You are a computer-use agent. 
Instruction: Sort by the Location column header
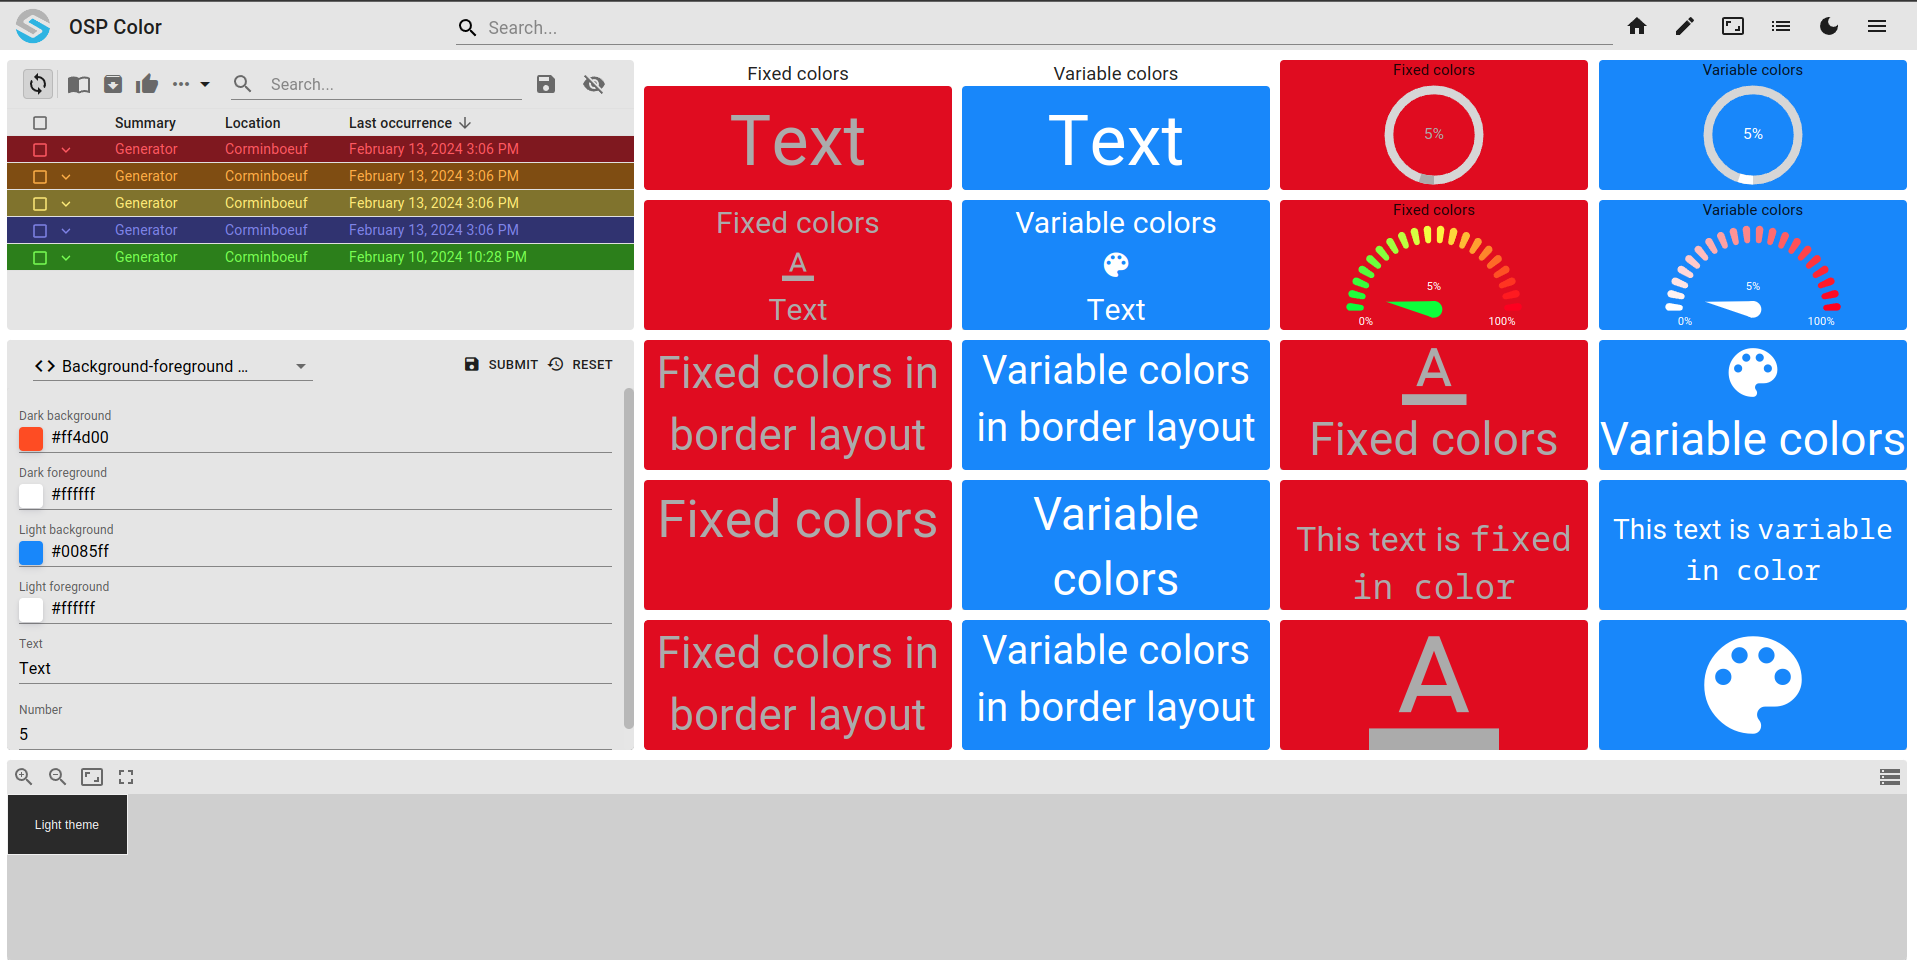(252, 123)
